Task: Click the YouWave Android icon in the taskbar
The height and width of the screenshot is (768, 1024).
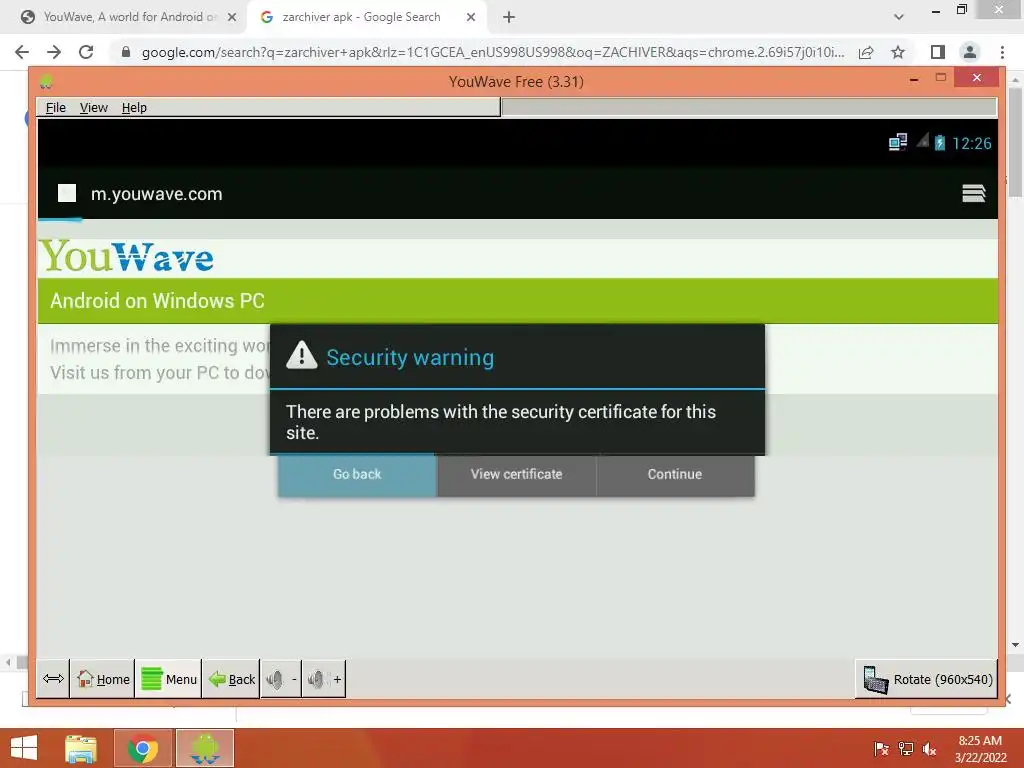Action: click(x=205, y=749)
